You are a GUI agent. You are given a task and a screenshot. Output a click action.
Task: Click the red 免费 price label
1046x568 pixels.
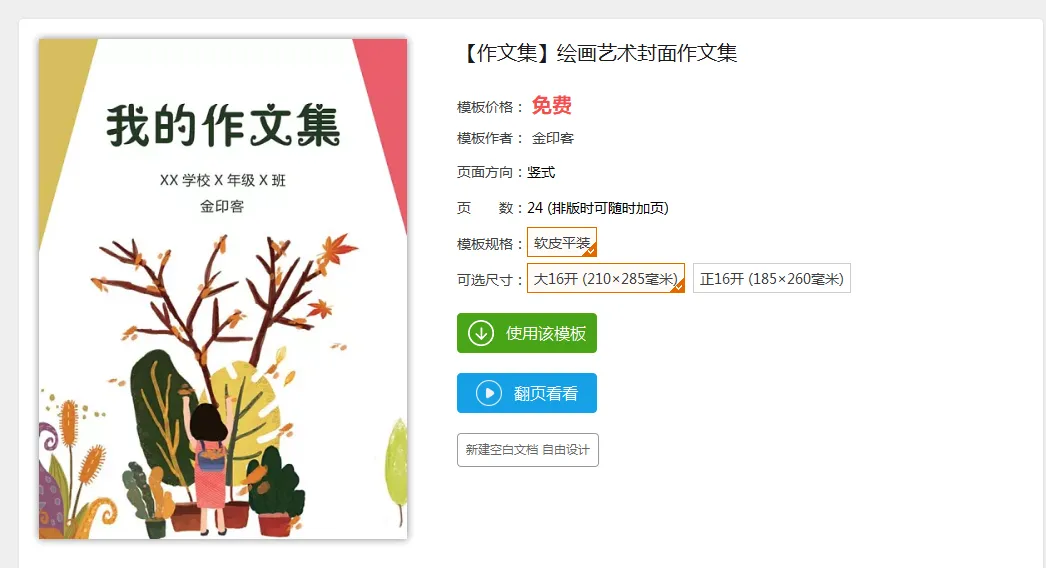click(552, 105)
